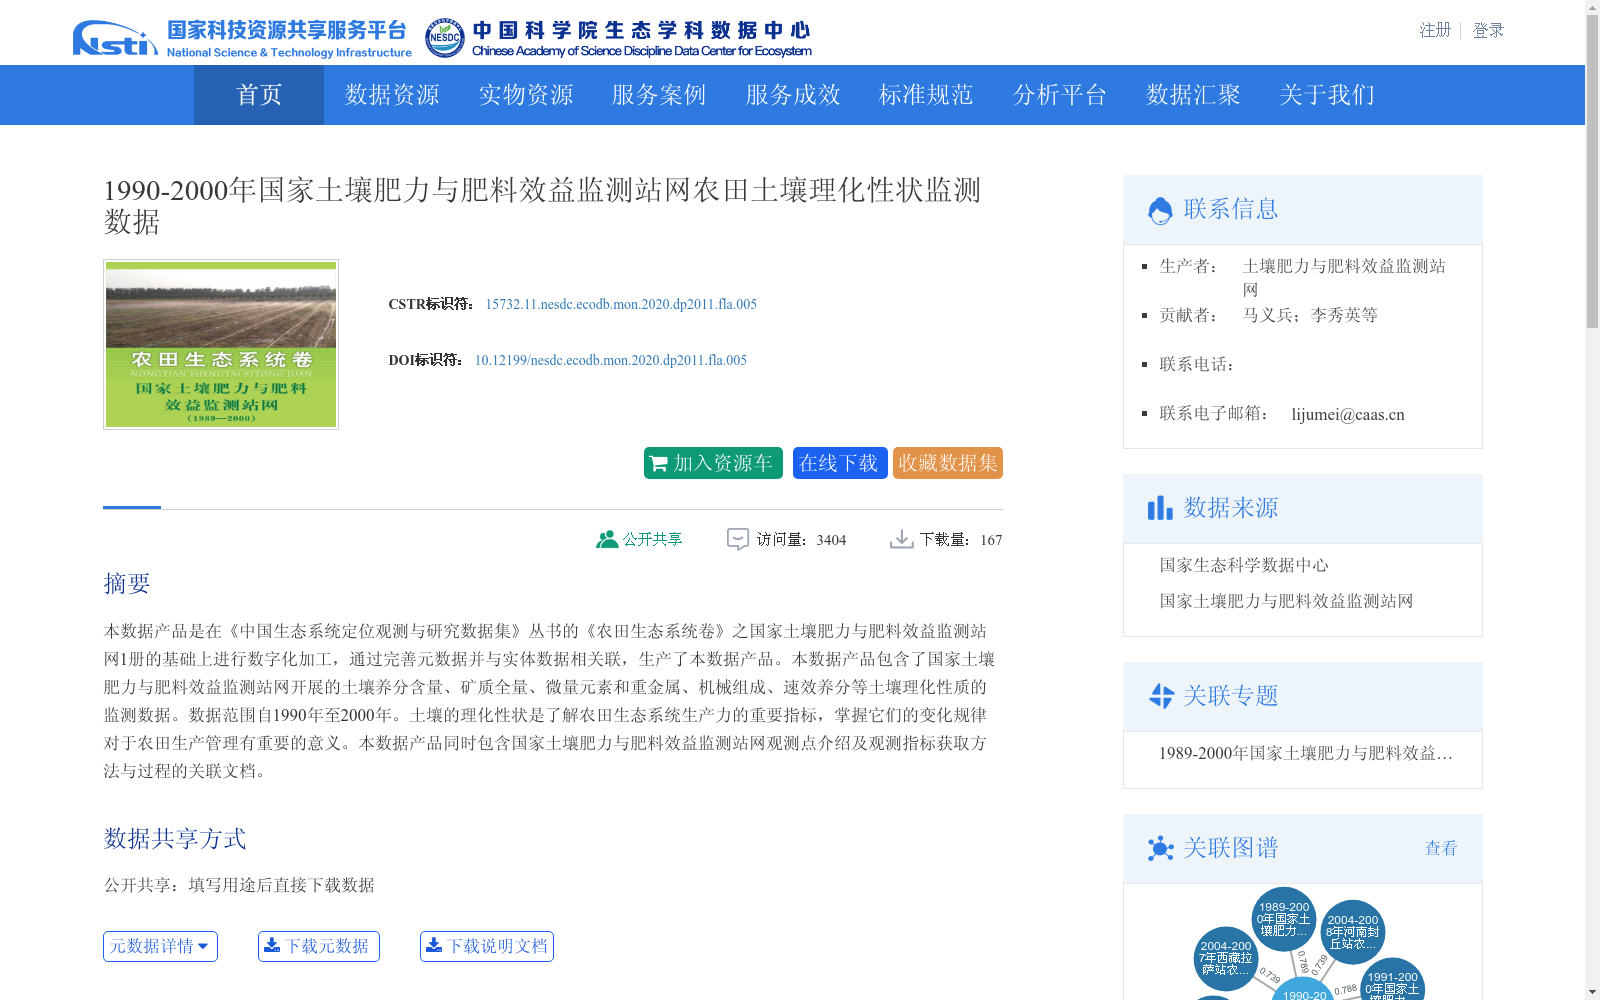Open 国家土壤肥力与肥料效益监测站网 source link
The width and height of the screenshot is (1600, 1000).
(x=1286, y=601)
